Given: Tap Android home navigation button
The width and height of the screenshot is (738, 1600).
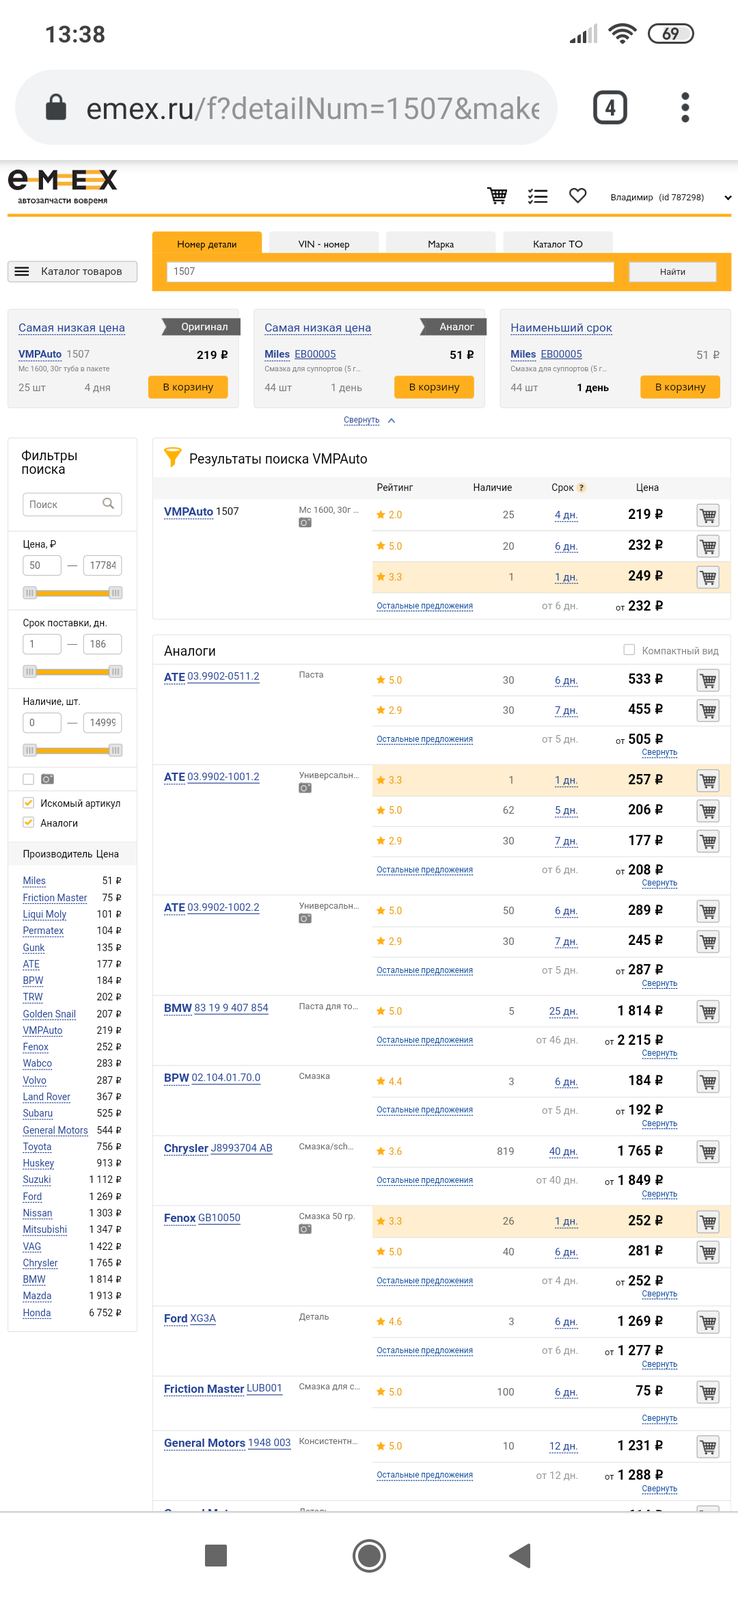Looking at the screenshot, I should [369, 1555].
